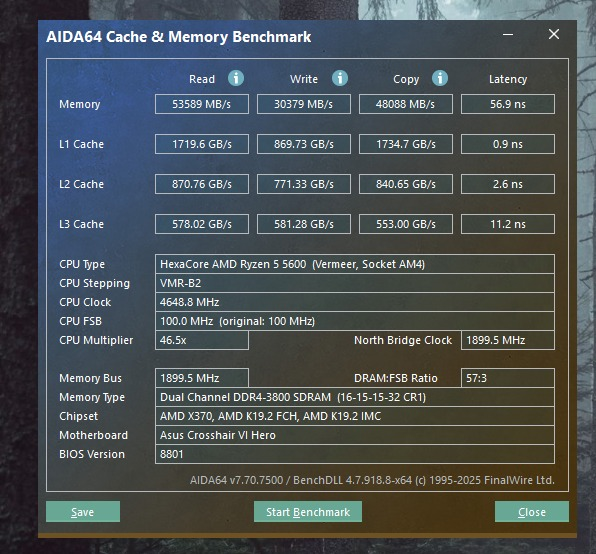596x554 pixels.
Task: Click the Memory row label
Action: [x=79, y=104]
